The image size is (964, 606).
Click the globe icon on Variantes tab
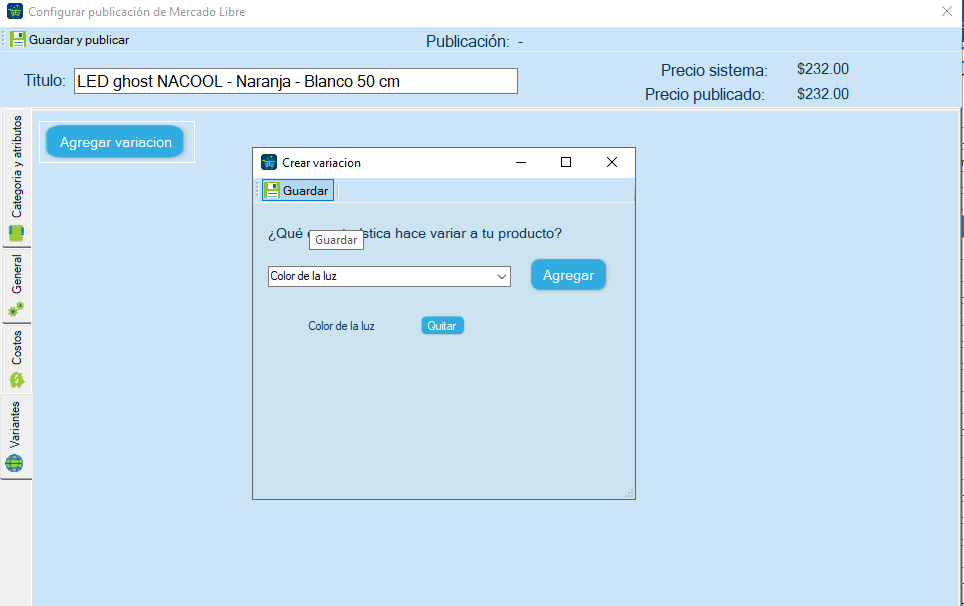point(14,463)
